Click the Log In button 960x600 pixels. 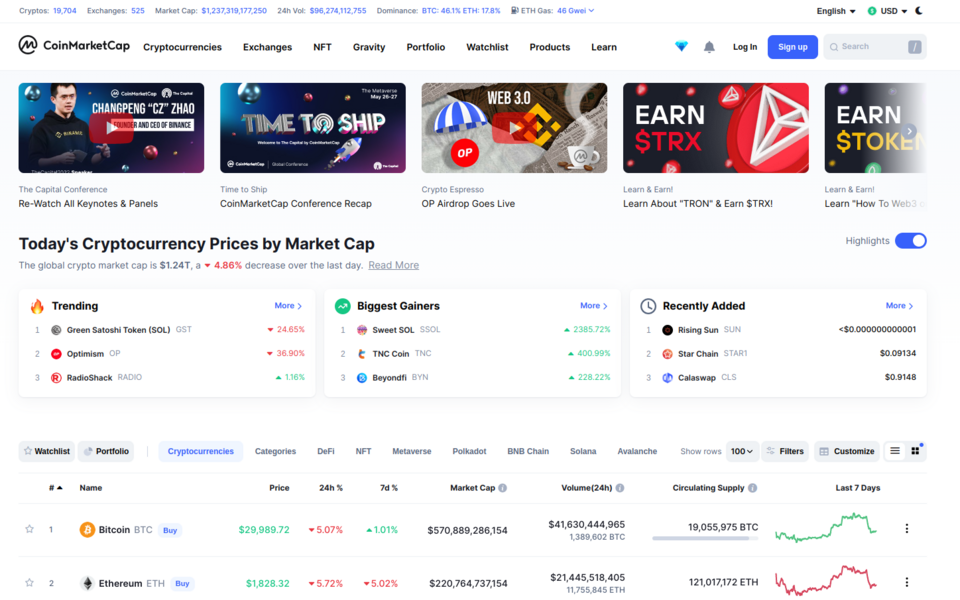[x=745, y=47]
